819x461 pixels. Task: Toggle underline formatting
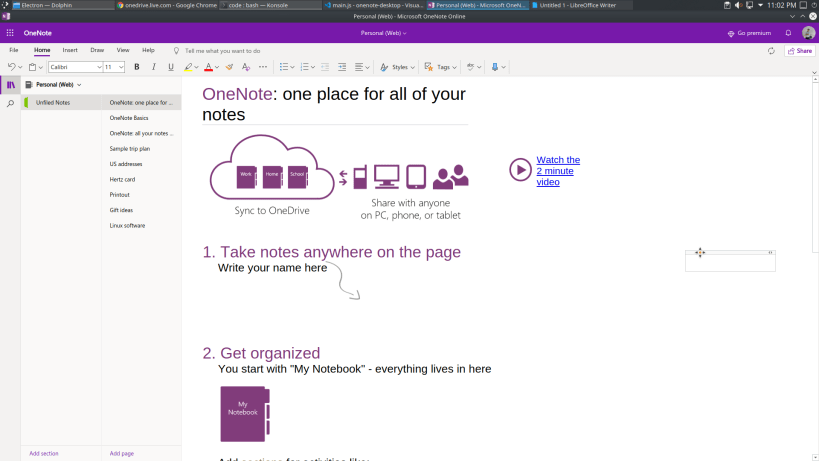click(x=171, y=67)
